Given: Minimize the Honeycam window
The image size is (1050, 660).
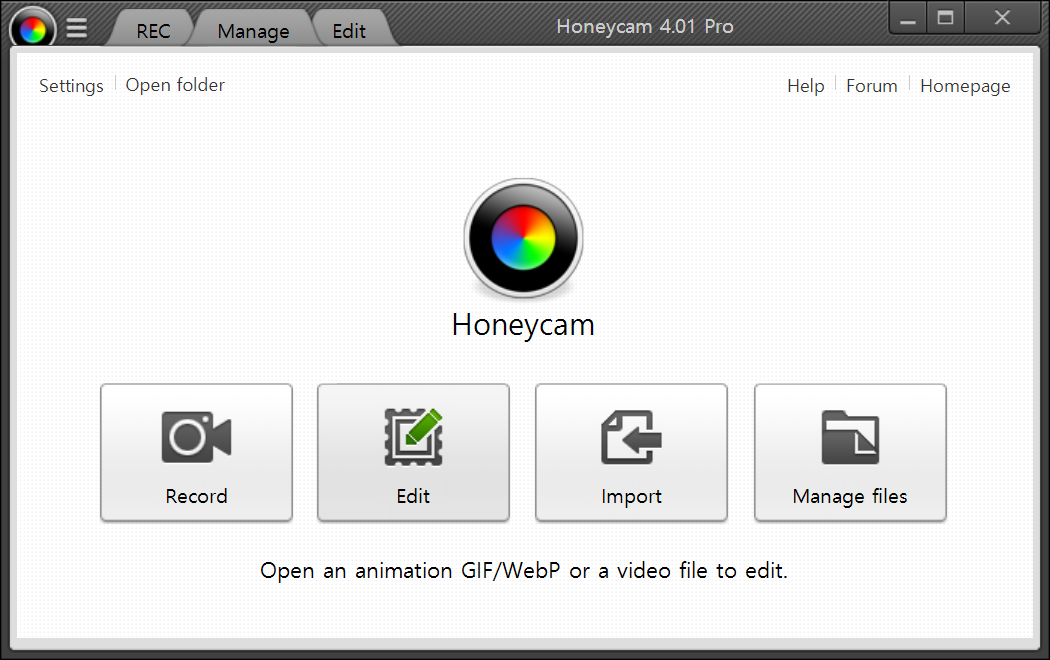Looking at the screenshot, I should point(907,18).
